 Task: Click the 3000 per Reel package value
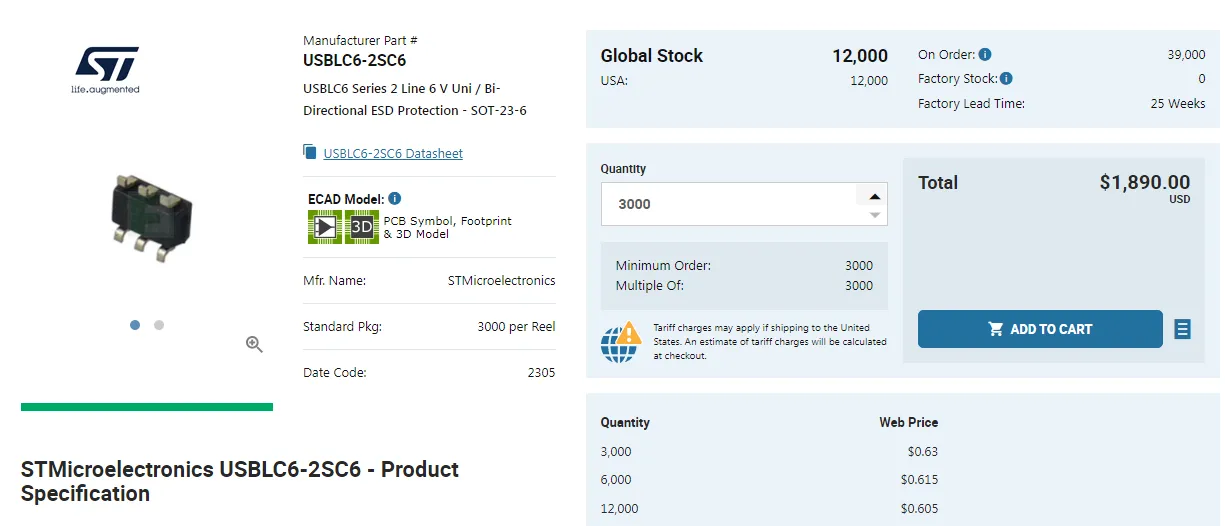[516, 327]
